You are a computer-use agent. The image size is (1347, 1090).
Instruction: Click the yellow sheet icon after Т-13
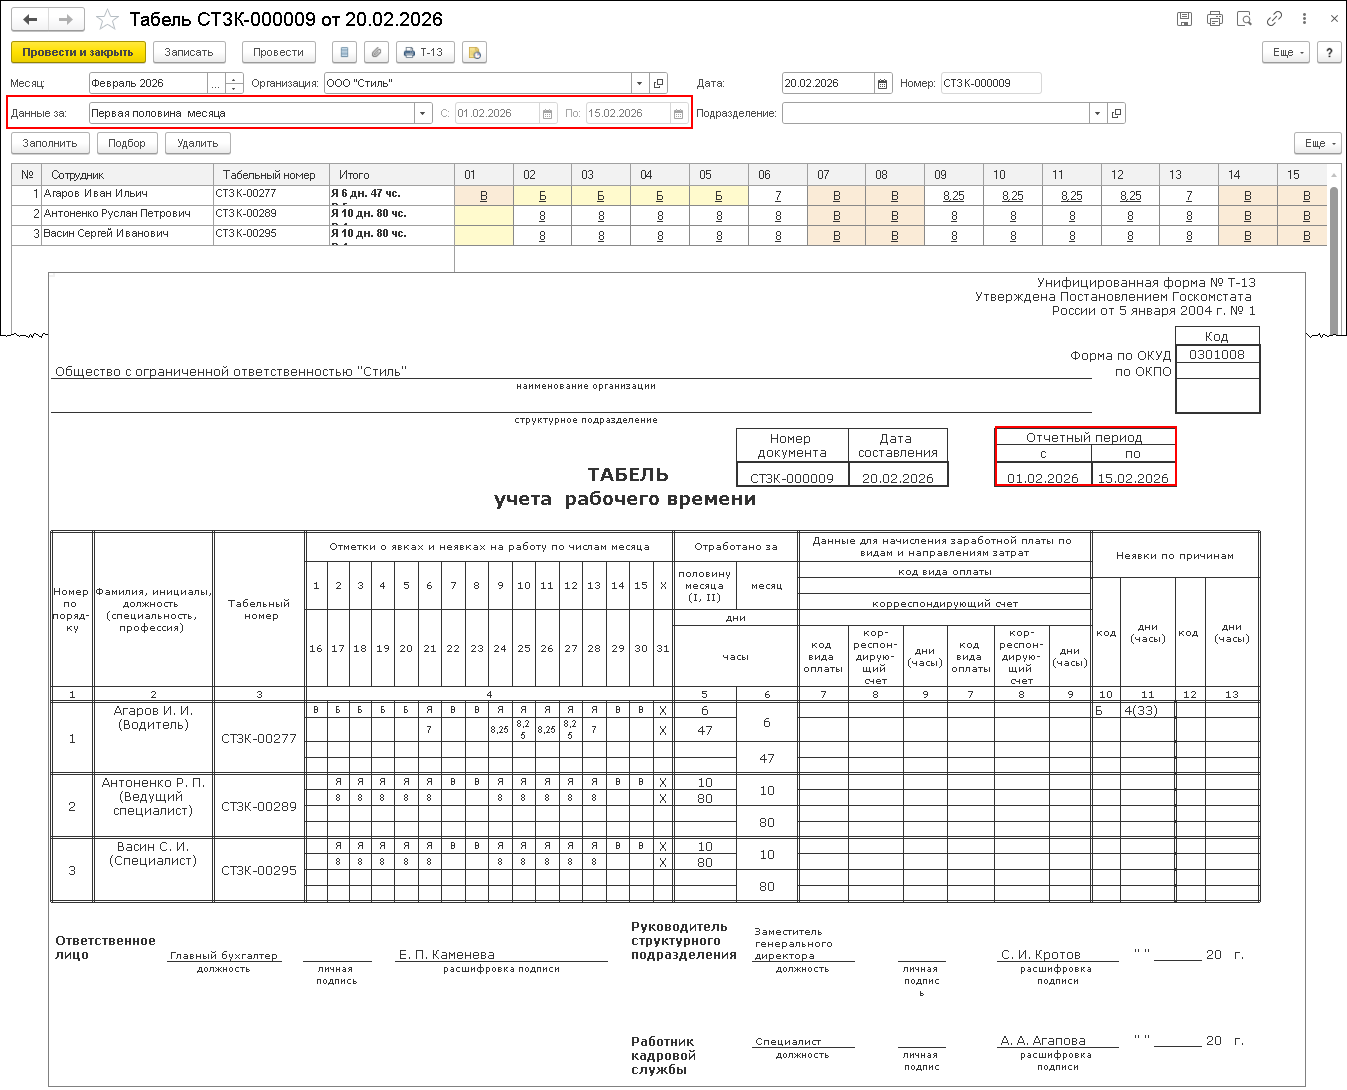(474, 52)
